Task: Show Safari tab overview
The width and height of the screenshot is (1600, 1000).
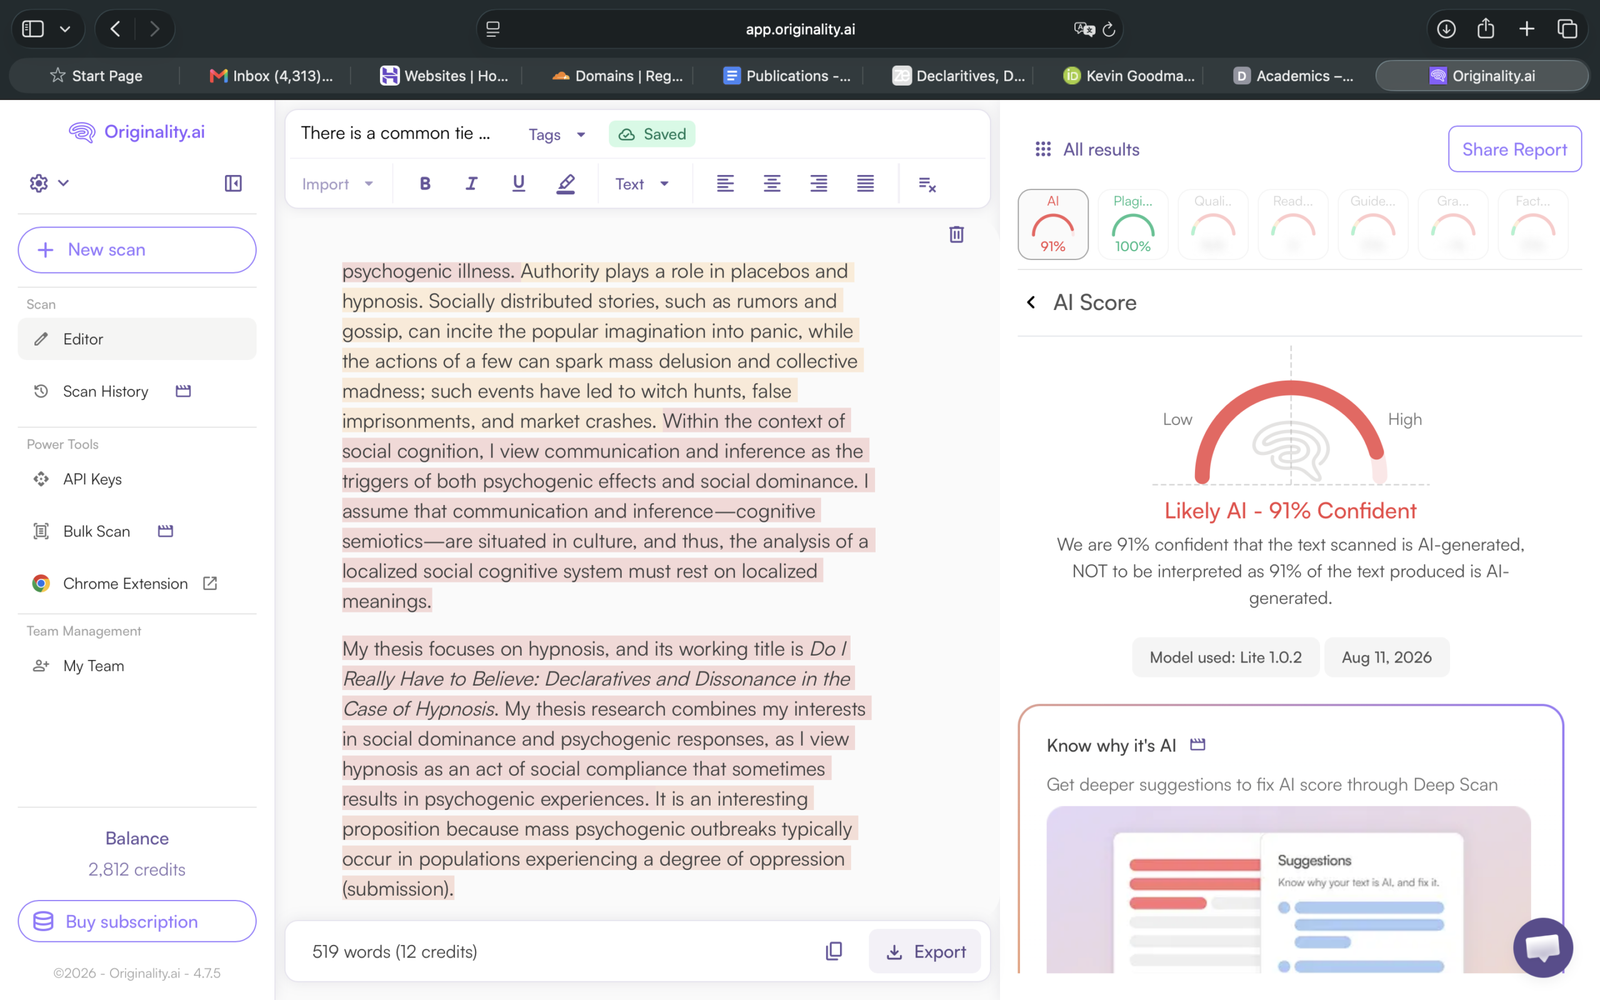Action: point(1567,29)
